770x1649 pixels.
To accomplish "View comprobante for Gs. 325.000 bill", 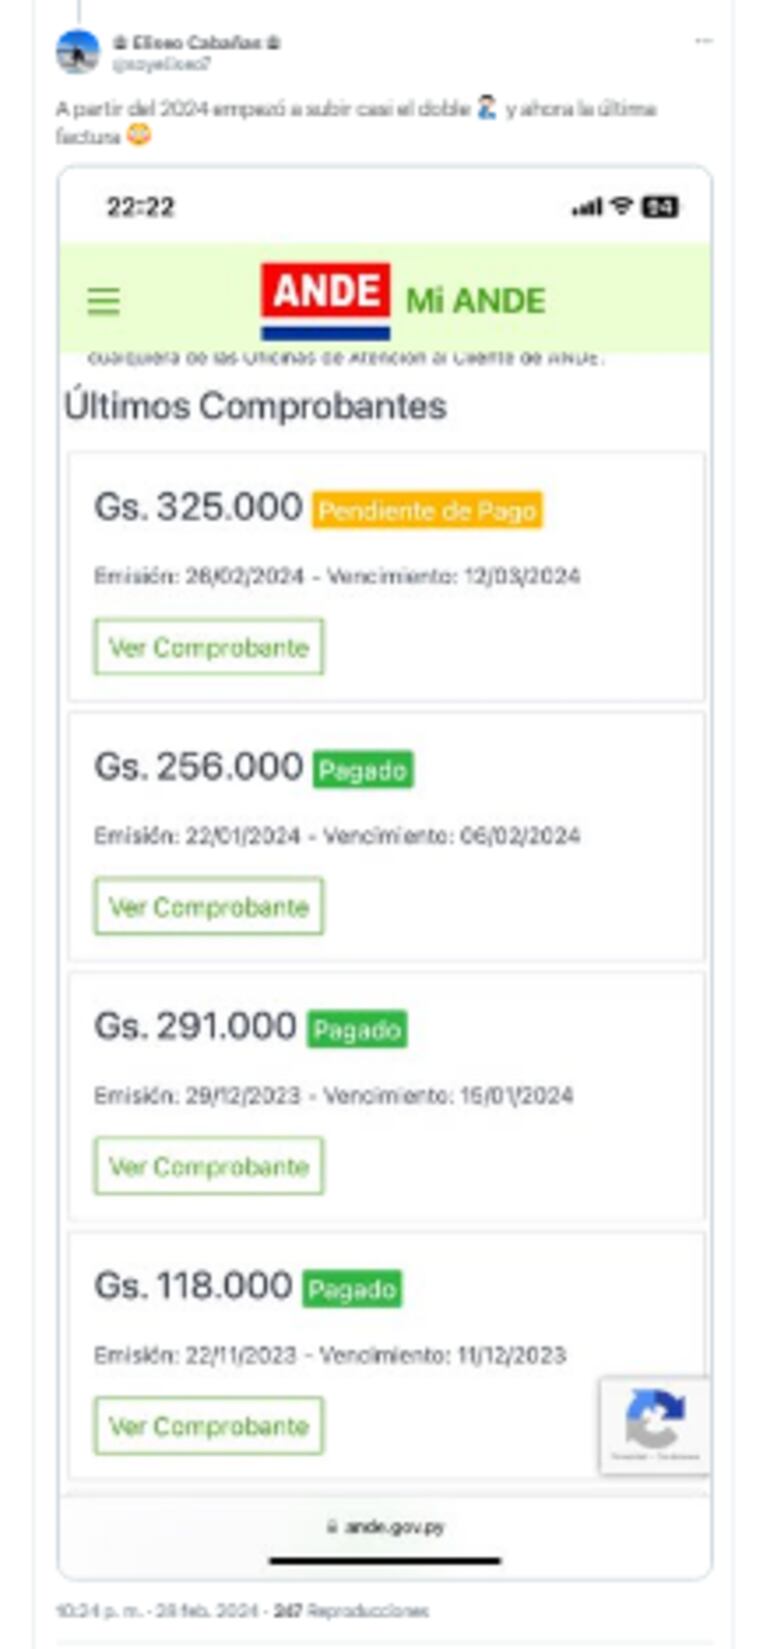I will [x=209, y=647].
